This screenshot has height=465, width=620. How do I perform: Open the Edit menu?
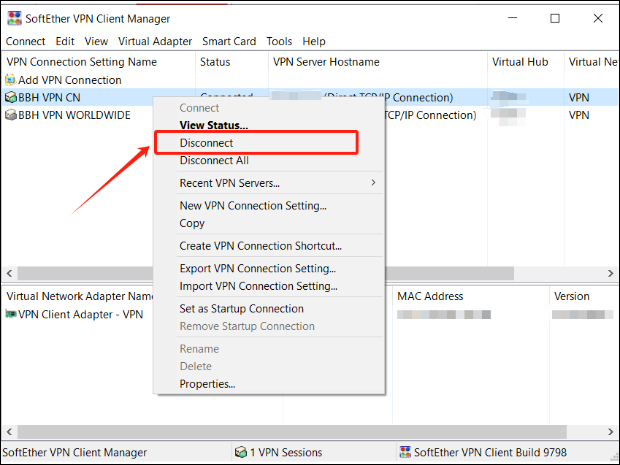(x=65, y=41)
